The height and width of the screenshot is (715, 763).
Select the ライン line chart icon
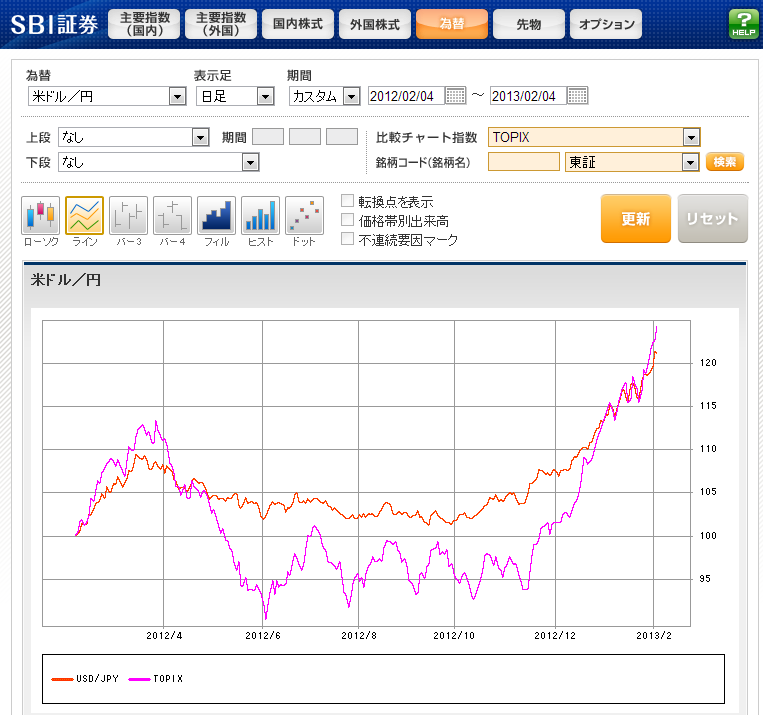pyautogui.click(x=84, y=216)
